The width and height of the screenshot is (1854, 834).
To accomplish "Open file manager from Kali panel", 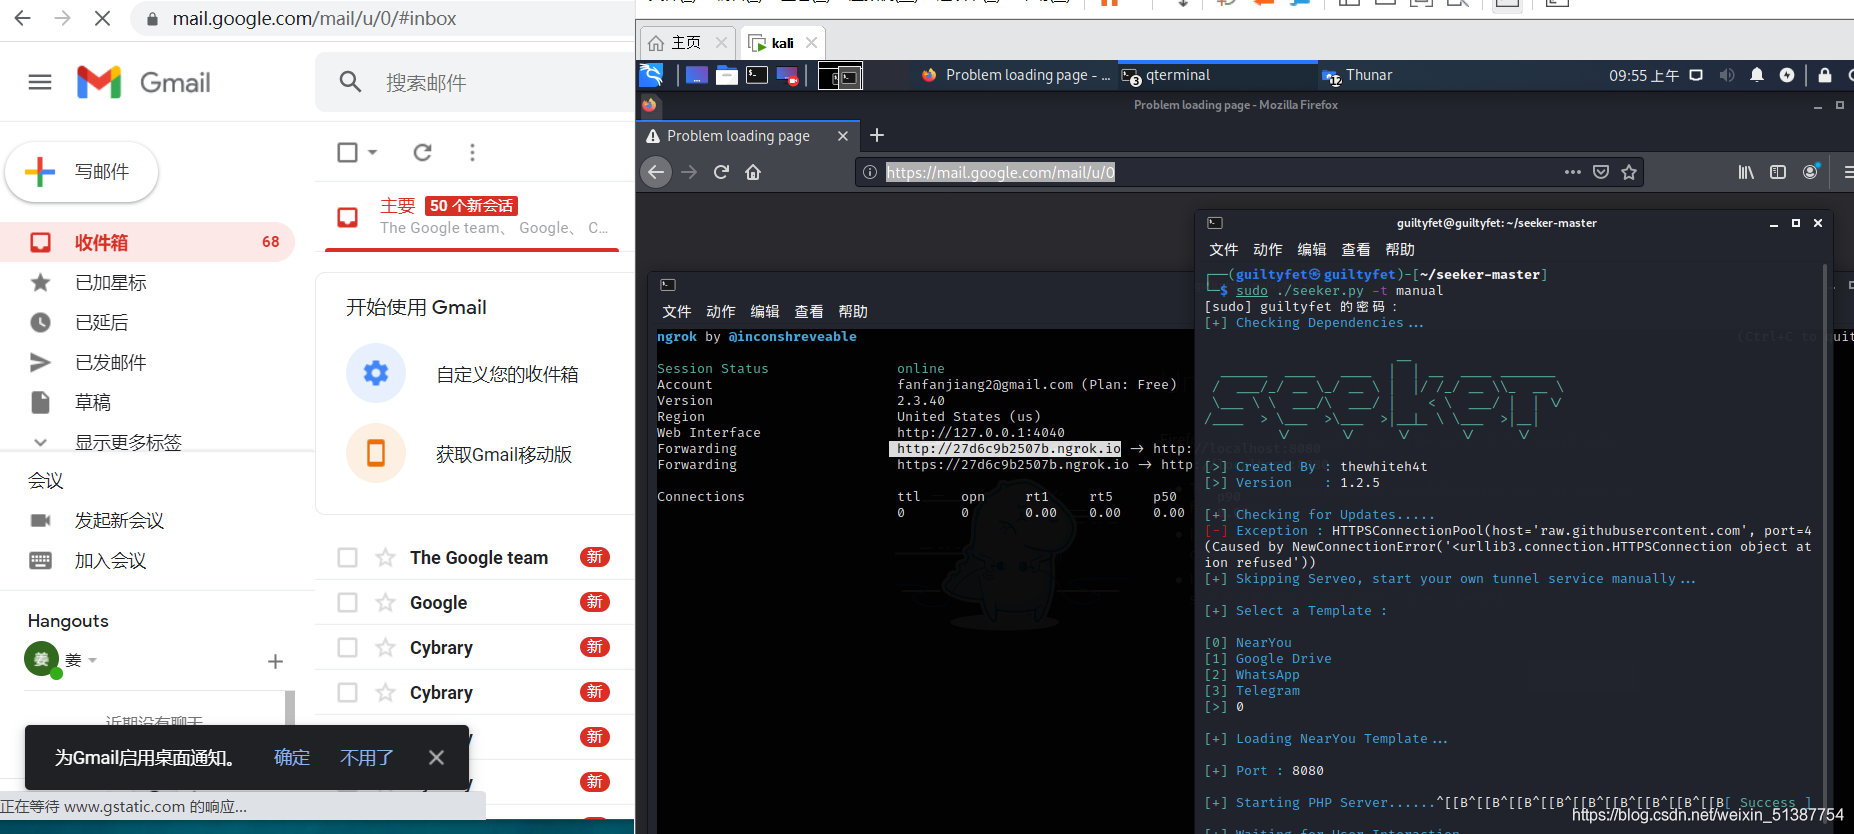I will [727, 75].
